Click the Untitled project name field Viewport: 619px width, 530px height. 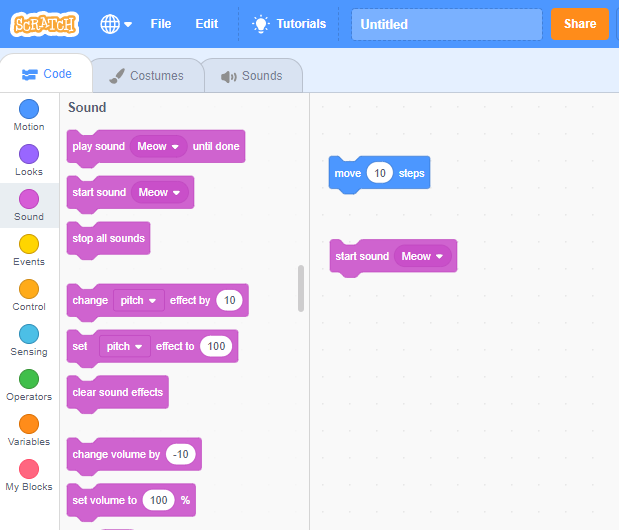(x=446, y=24)
